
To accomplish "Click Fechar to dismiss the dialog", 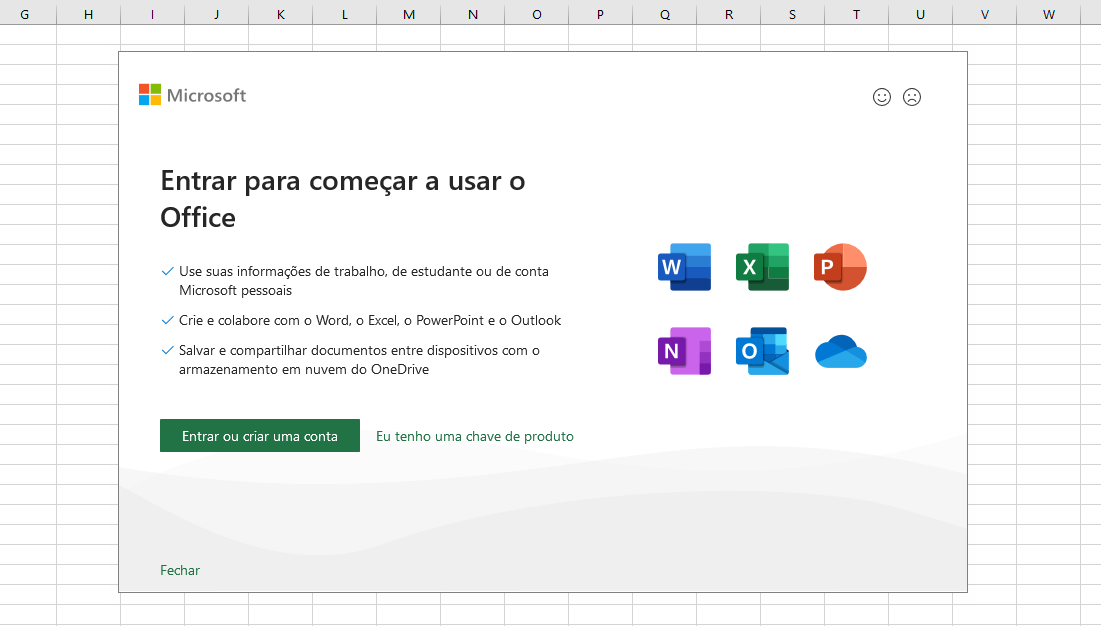I will coord(180,570).
